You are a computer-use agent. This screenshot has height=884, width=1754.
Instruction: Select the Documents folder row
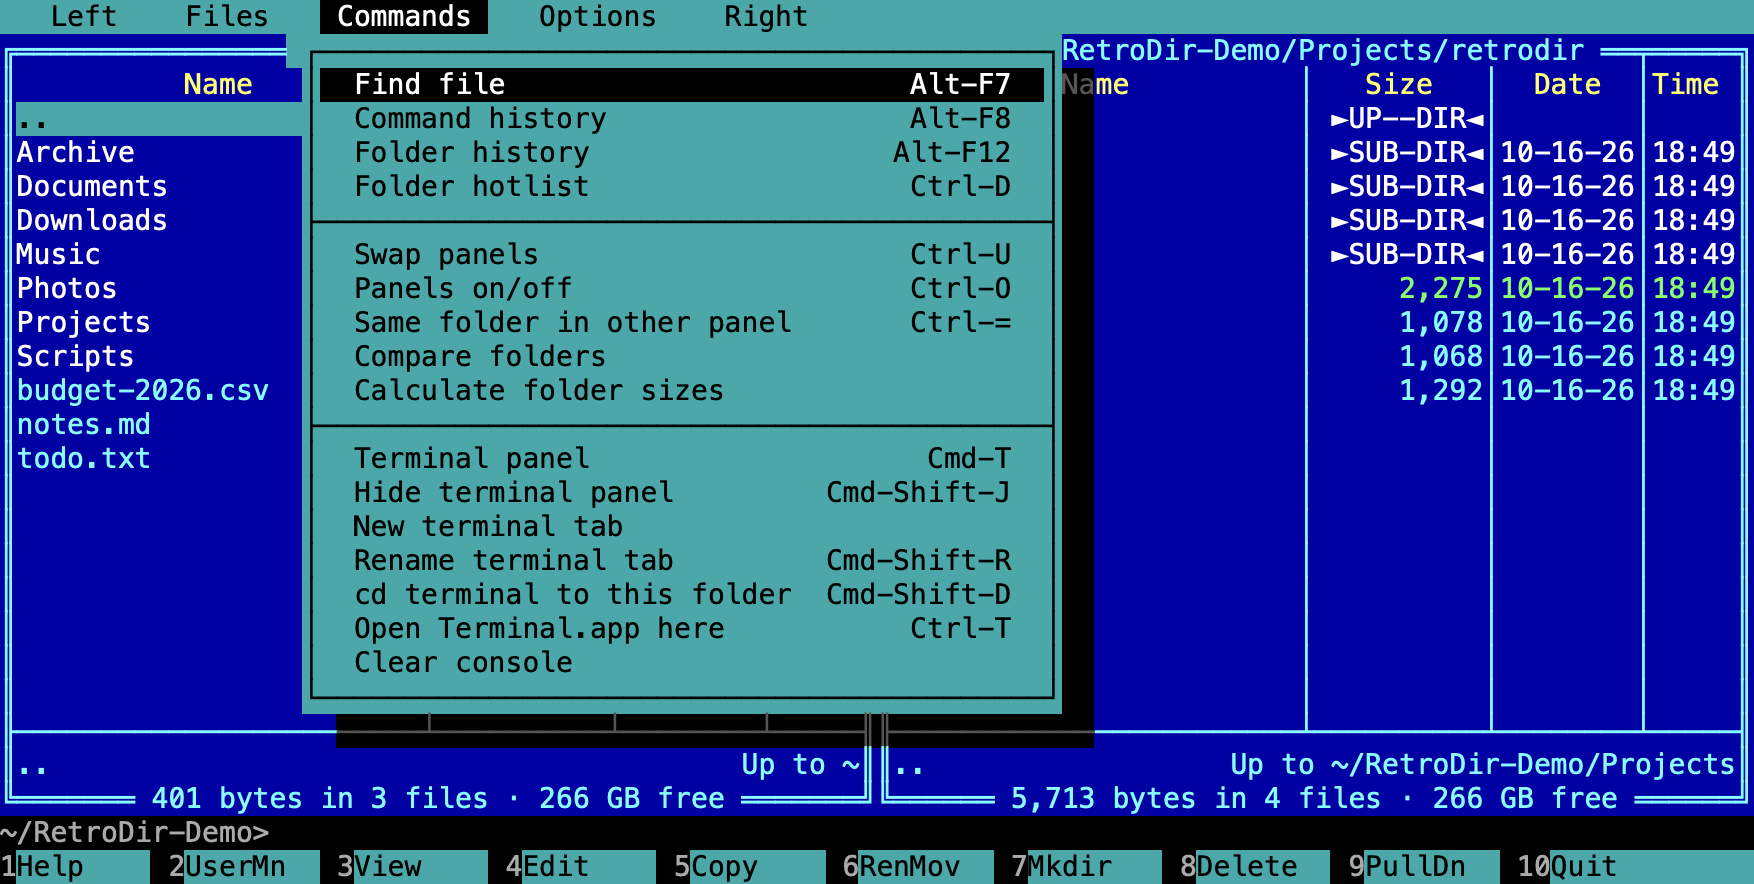pyautogui.click(x=159, y=187)
